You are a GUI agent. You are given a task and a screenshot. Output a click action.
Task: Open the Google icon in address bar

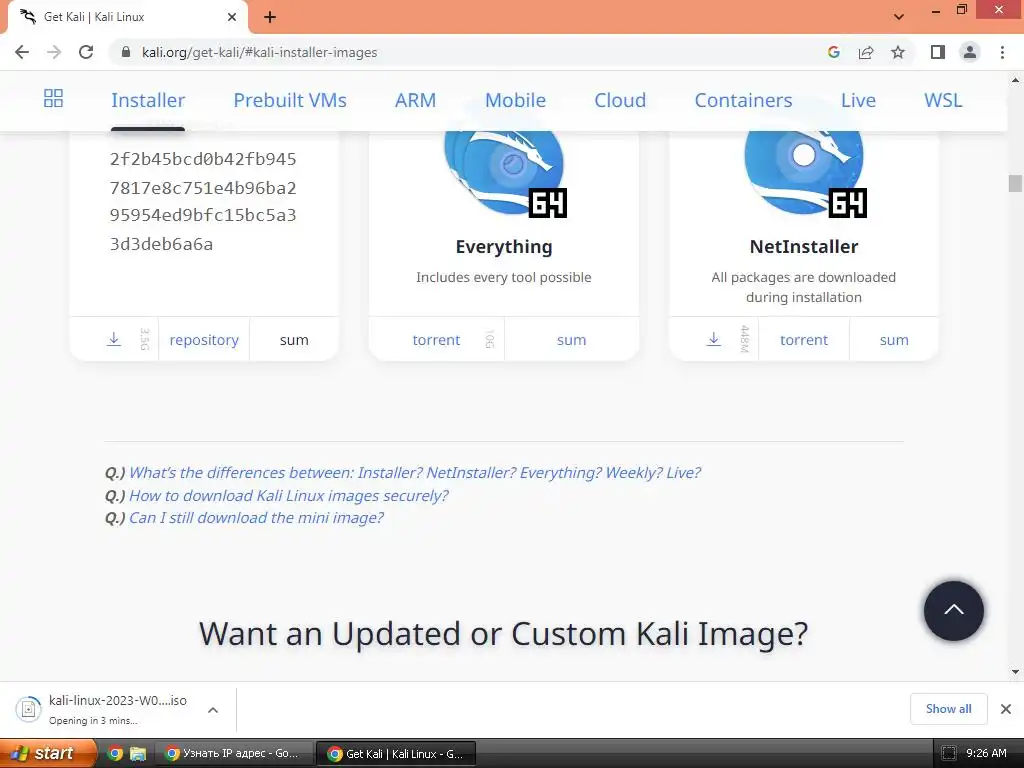(x=833, y=52)
